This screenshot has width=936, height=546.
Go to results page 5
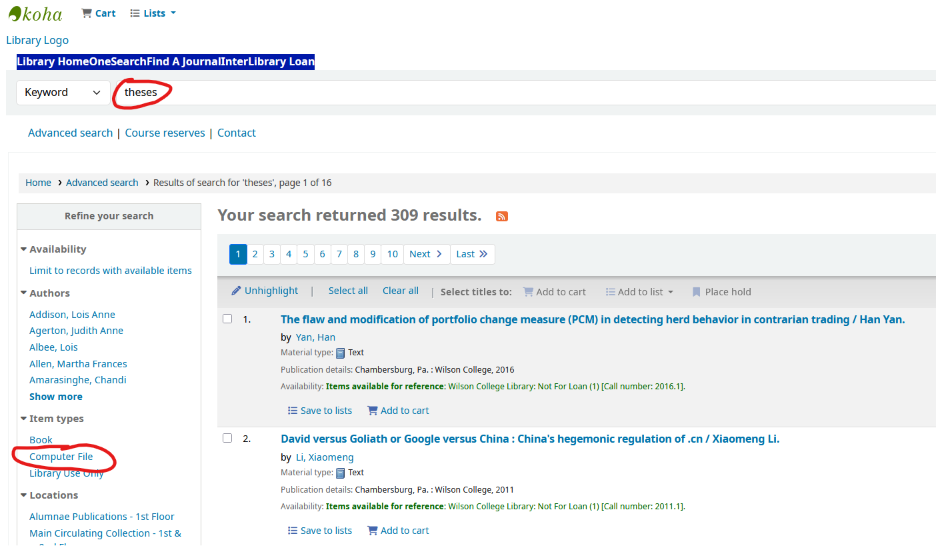pyautogui.click(x=305, y=254)
